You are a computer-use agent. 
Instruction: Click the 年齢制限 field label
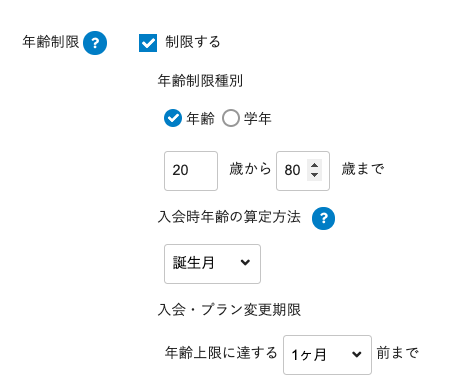(x=51, y=42)
